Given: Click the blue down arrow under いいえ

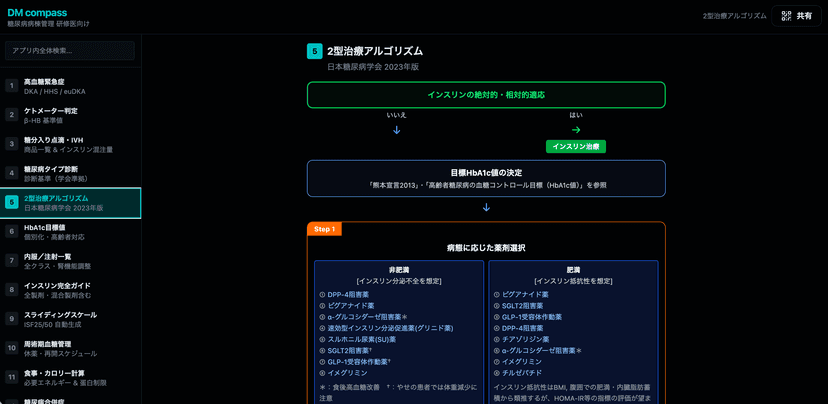Looking at the screenshot, I should (x=397, y=130).
